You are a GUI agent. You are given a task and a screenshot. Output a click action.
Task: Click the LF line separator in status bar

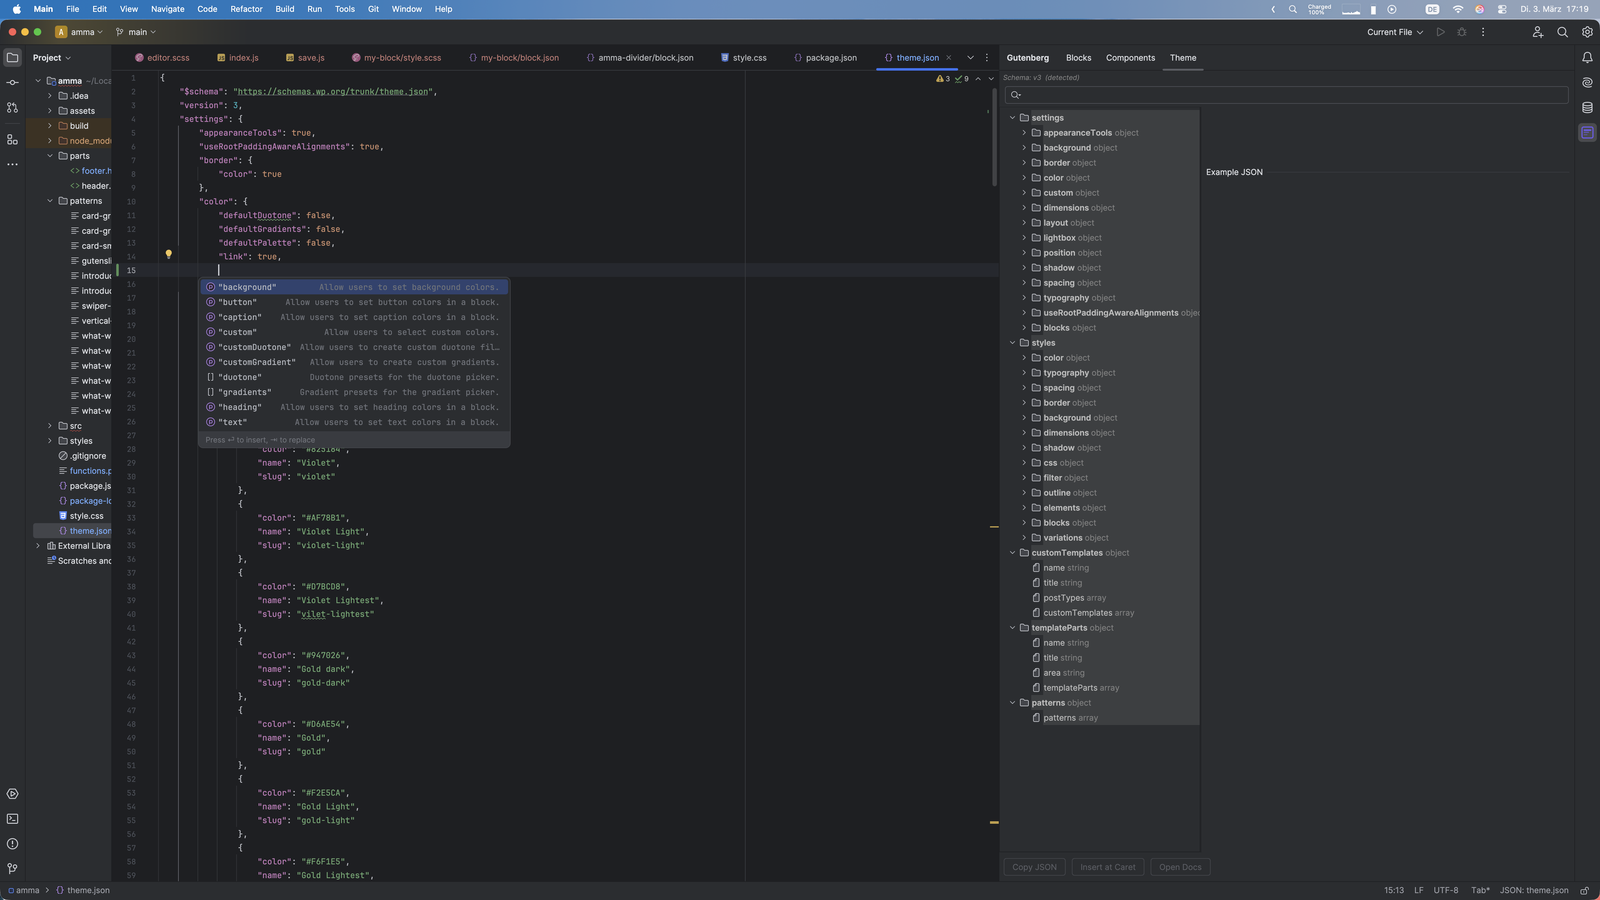click(1418, 890)
